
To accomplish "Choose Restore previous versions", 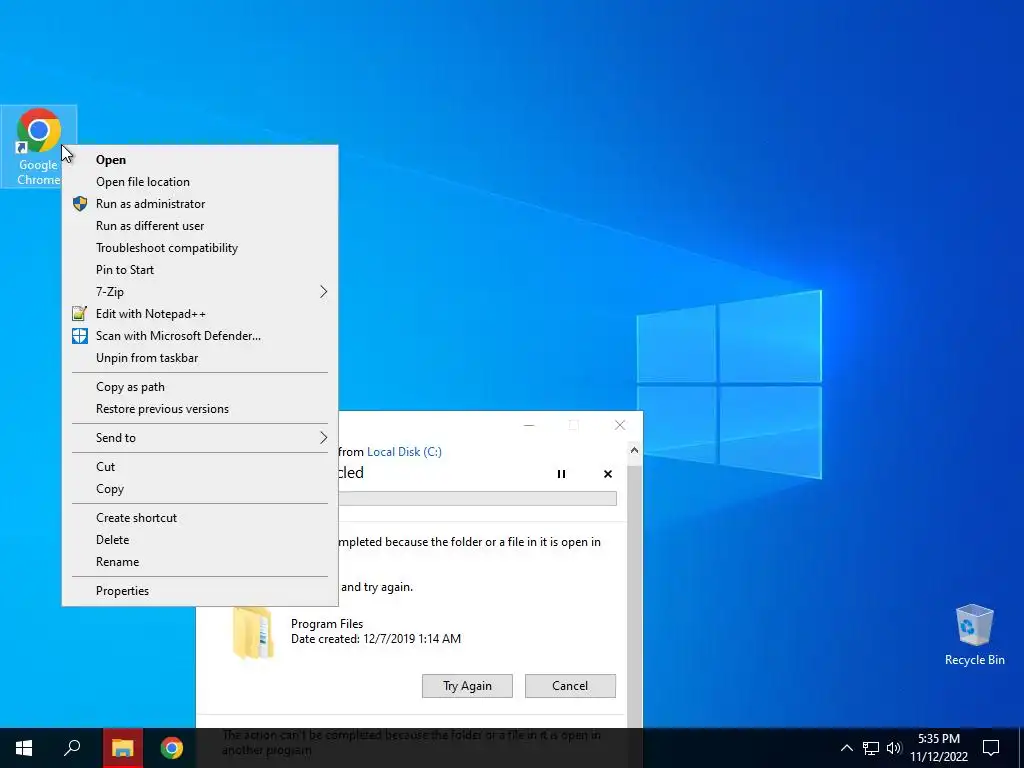I will (200, 409).
